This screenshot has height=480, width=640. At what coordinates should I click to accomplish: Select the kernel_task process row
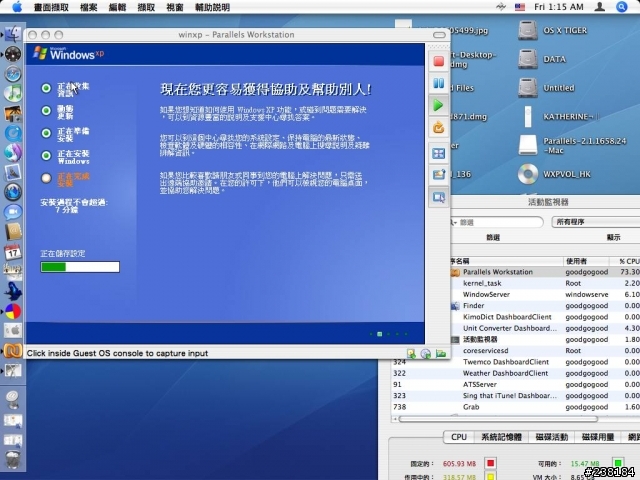click(545, 283)
